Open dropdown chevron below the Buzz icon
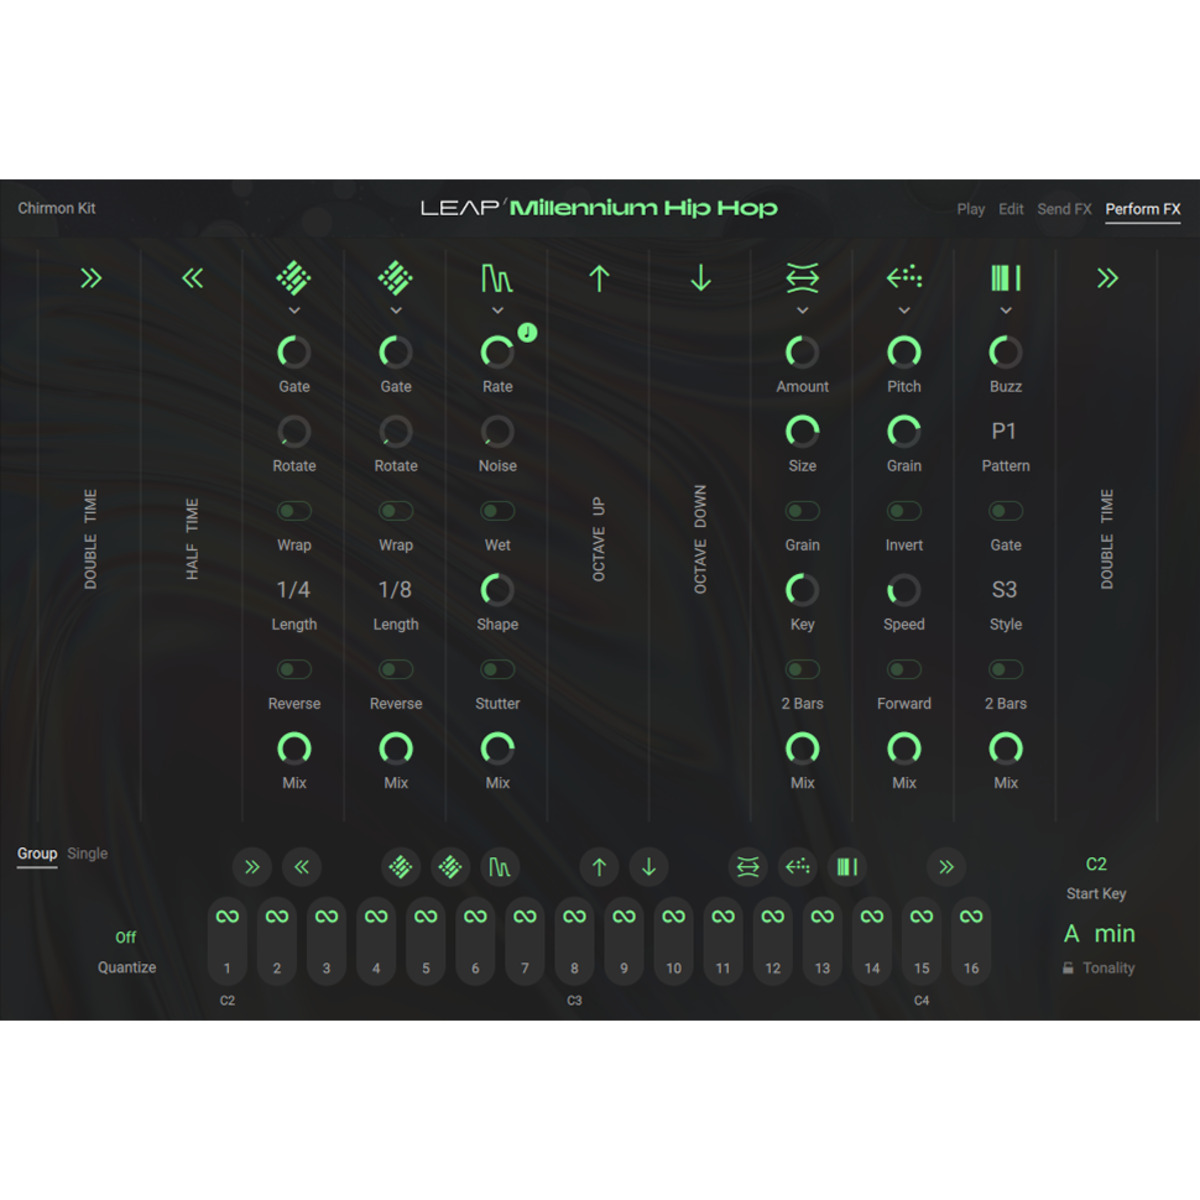This screenshot has height=1200, width=1200. (x=1005, y=311)
